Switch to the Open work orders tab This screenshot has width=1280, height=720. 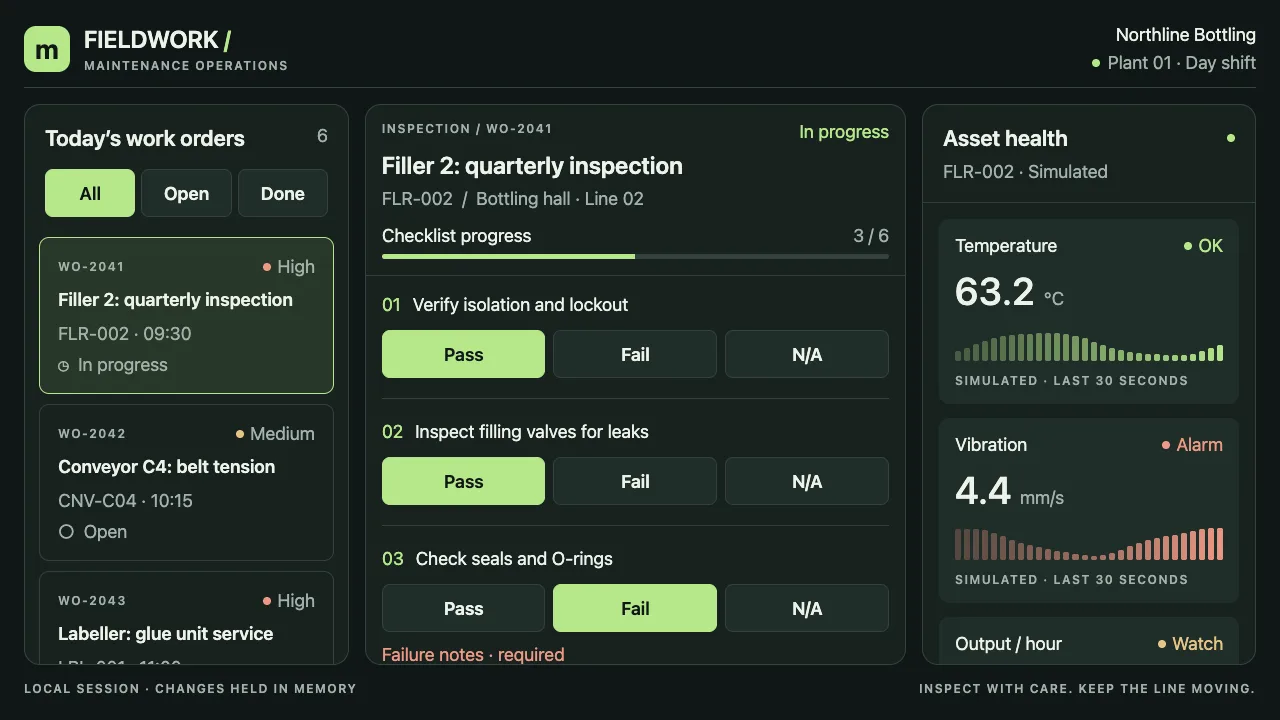(186, 193)
